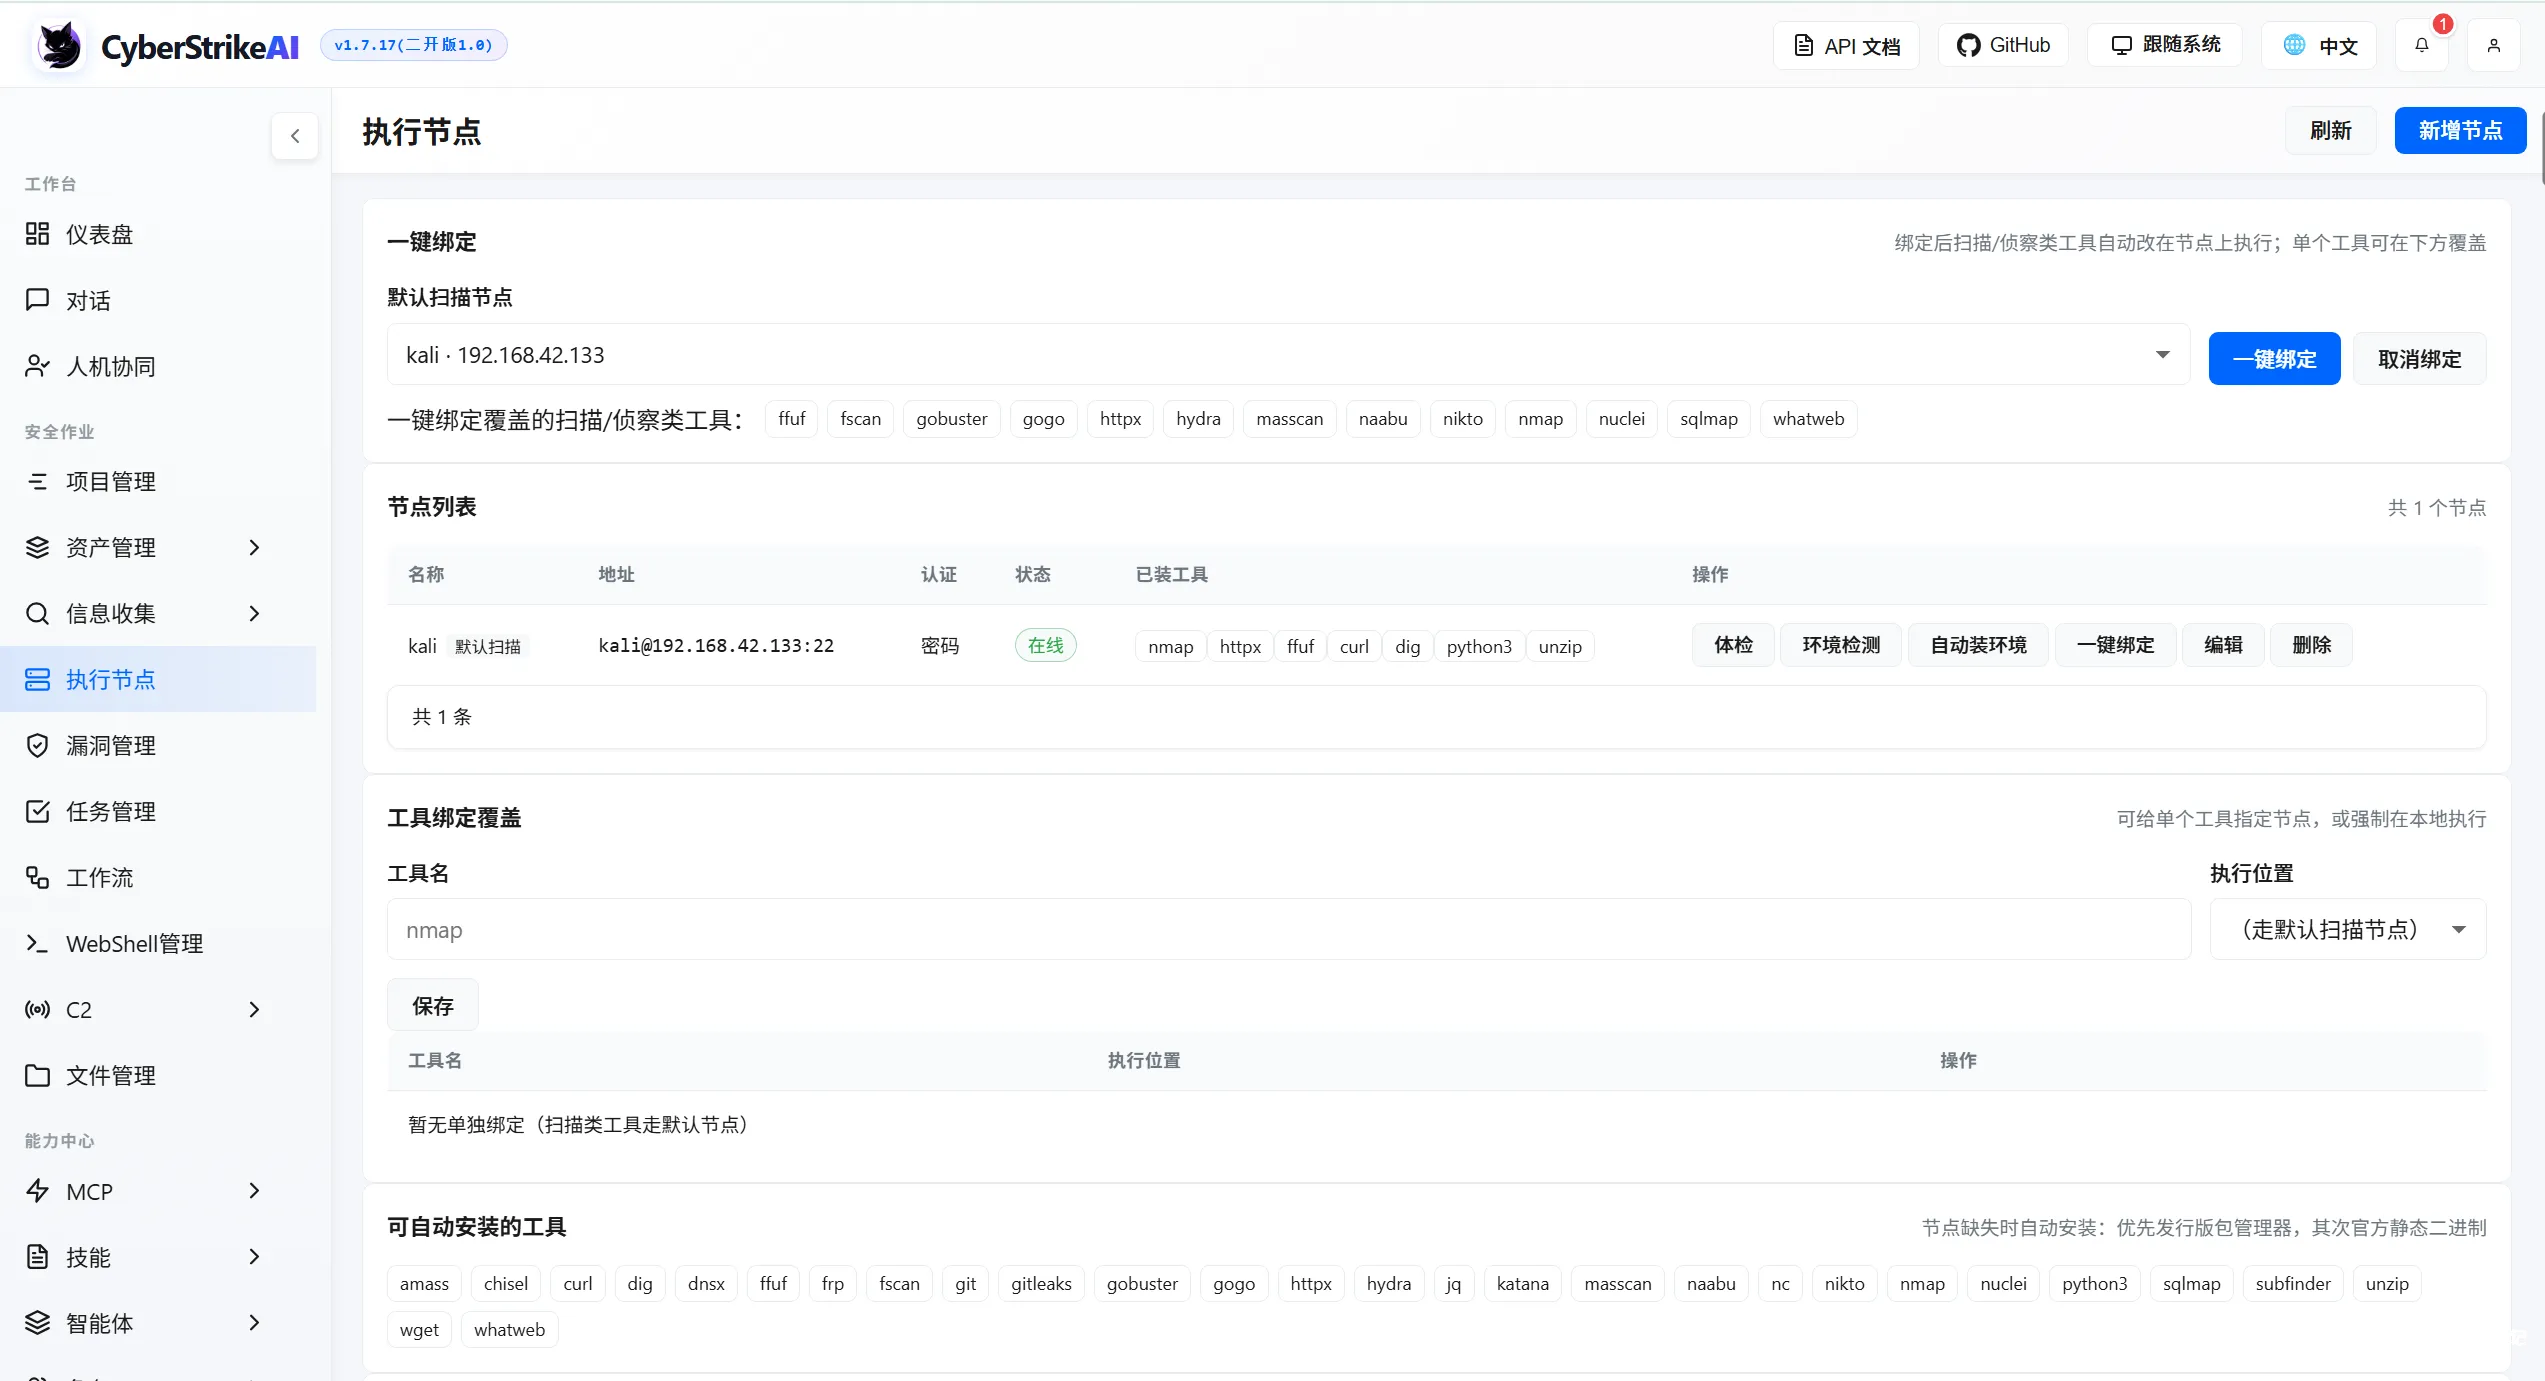Go to 仪表盘 in the sidebar
2545x1381 pixels.
(158, 234)
